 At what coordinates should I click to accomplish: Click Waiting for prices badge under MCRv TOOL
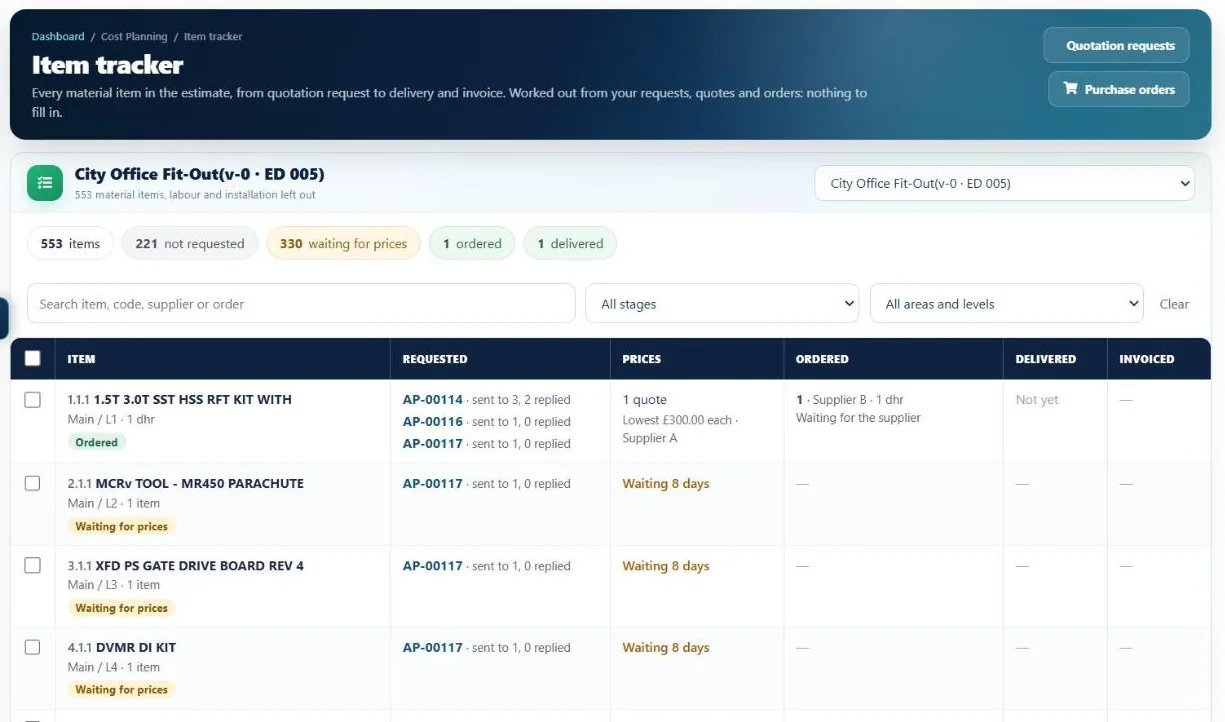click(x=121, y=526)
